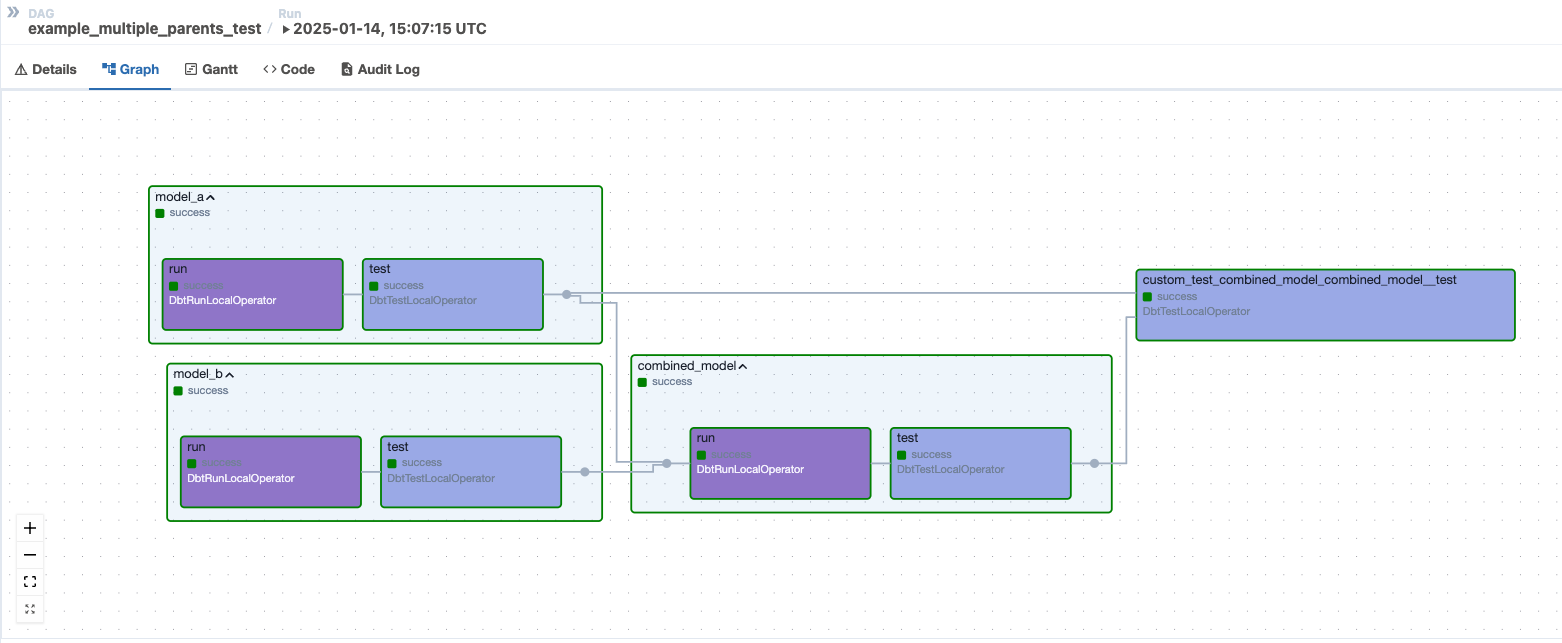Collapse the model_b task group
The width and height of the screenshot is (1562, 643).
point(228,374)
